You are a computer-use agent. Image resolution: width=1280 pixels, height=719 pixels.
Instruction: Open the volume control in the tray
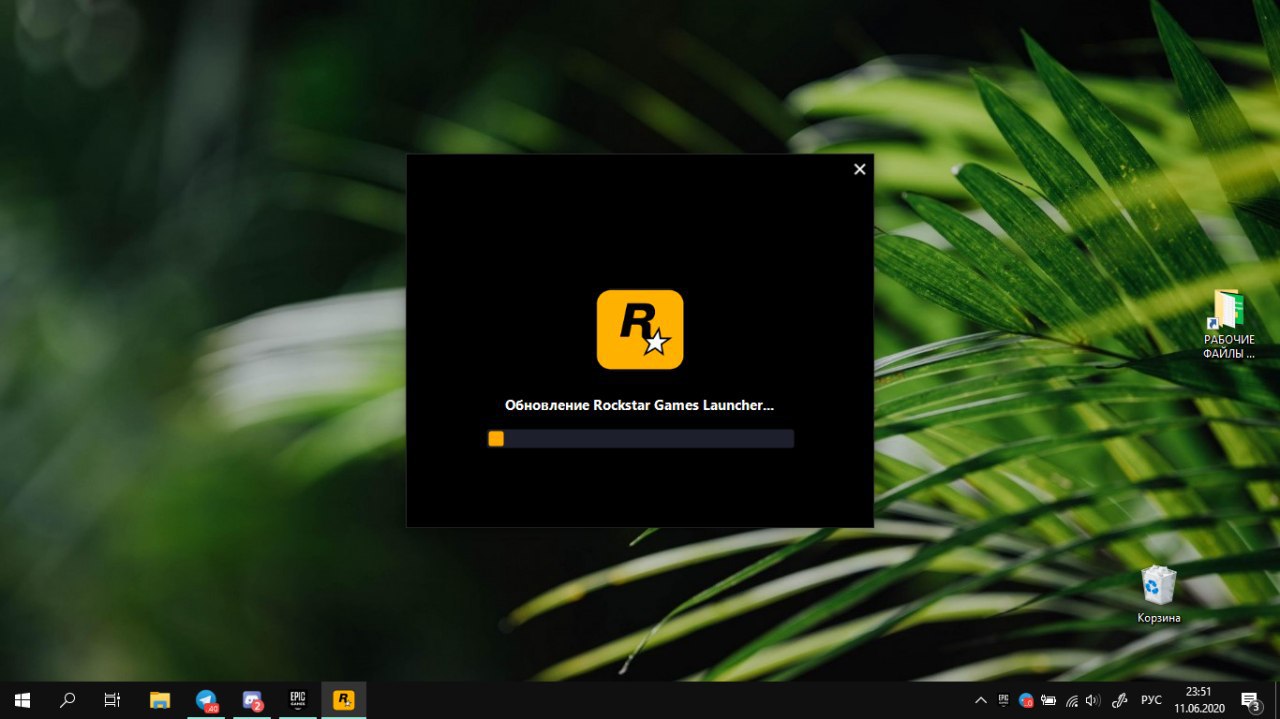[x=1092, y=700]
